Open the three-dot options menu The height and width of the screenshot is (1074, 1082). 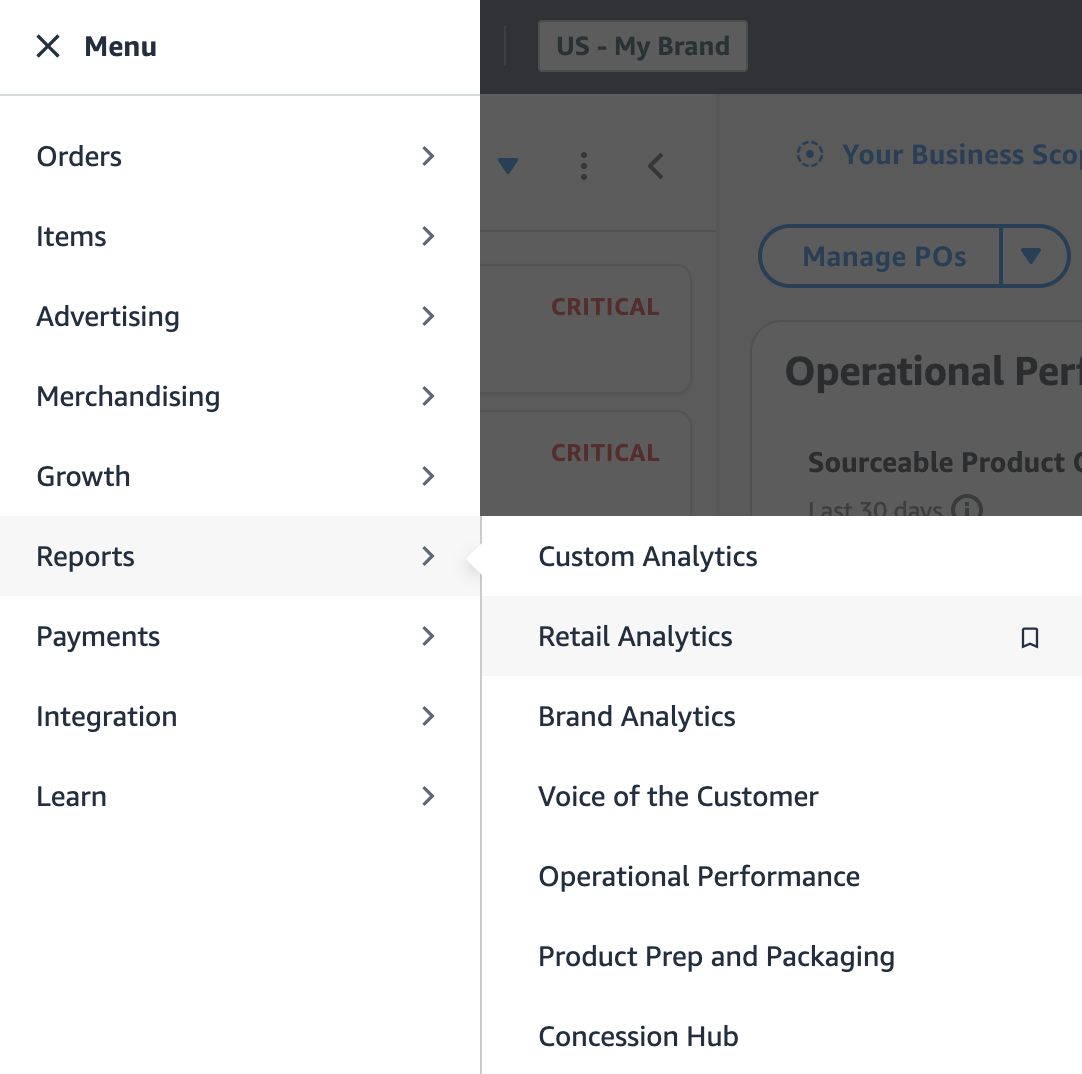point(584,166)
